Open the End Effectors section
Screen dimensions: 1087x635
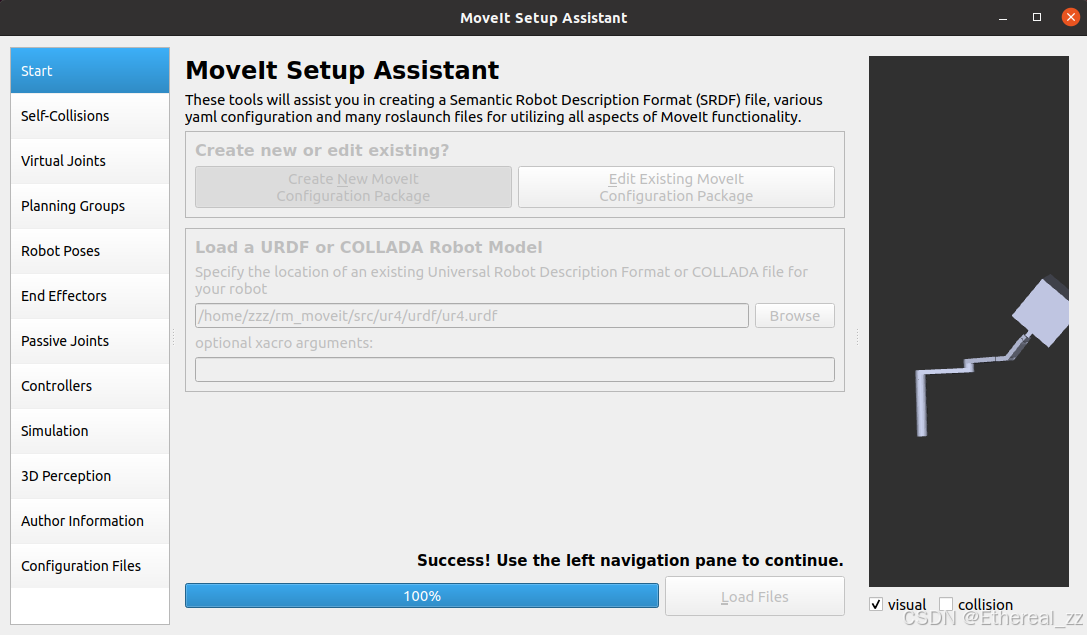[x=90, y=296]
